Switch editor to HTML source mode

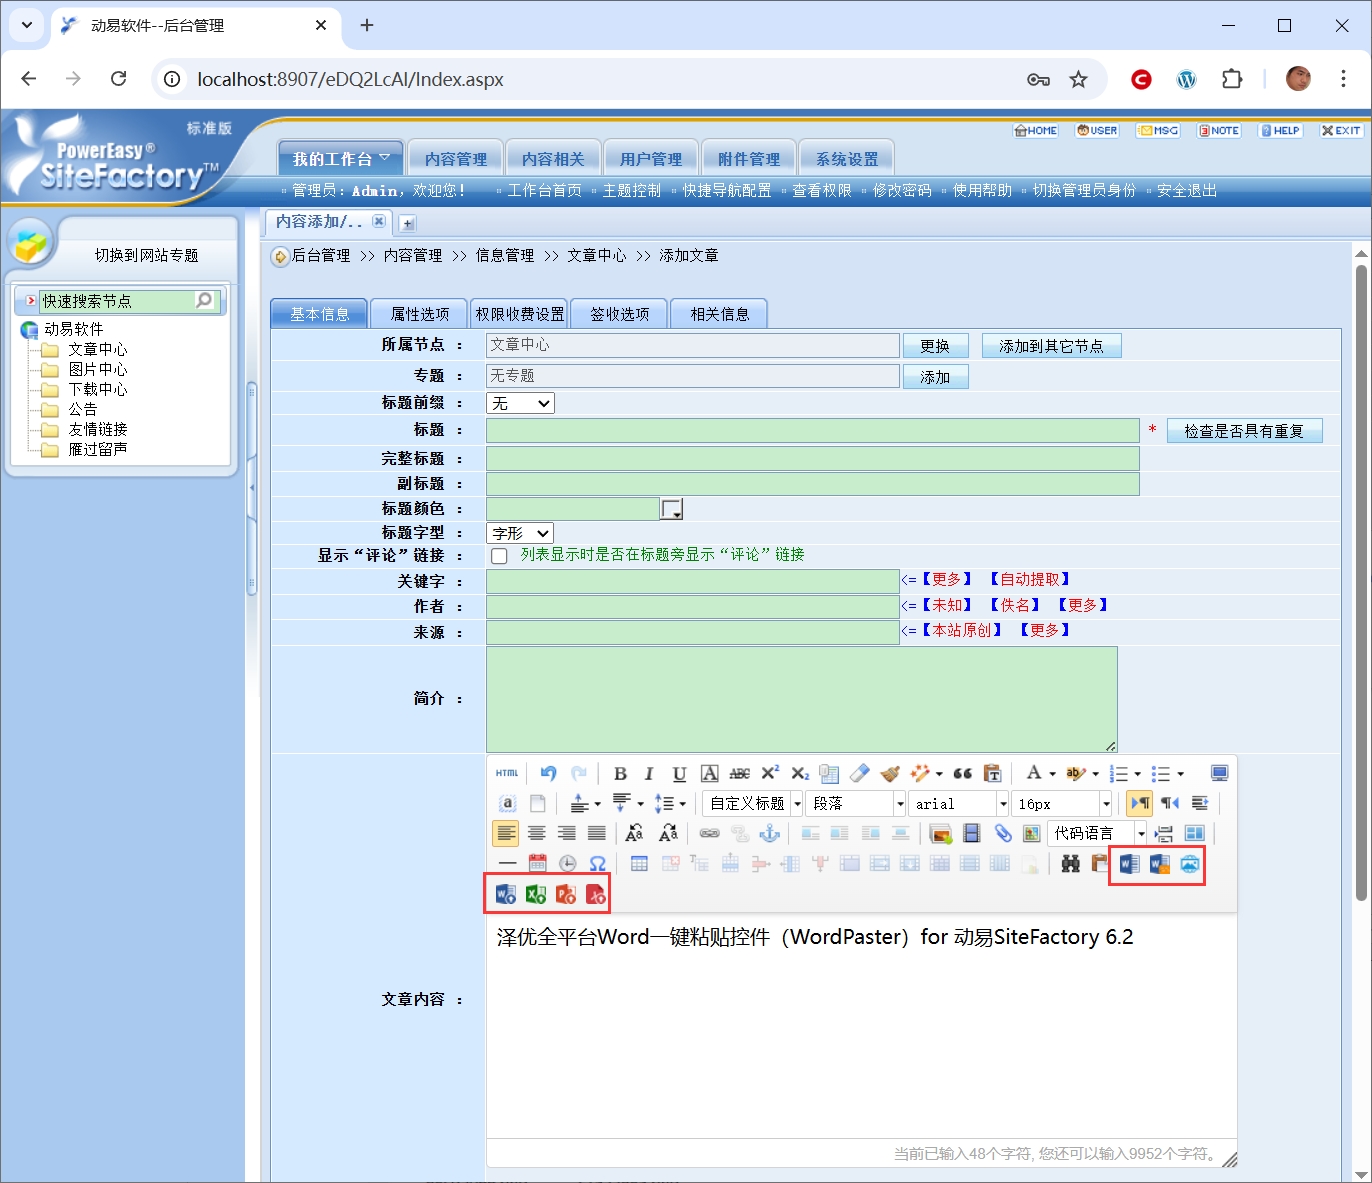click(x=507, y=773)
